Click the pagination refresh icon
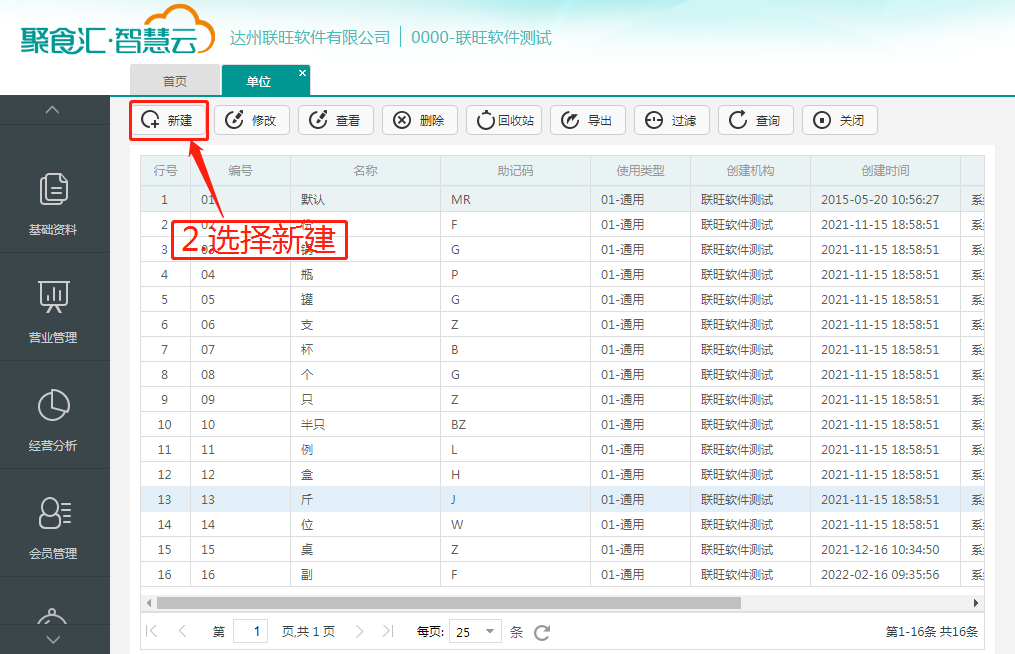1015x654 pixels. coord(542,632)
